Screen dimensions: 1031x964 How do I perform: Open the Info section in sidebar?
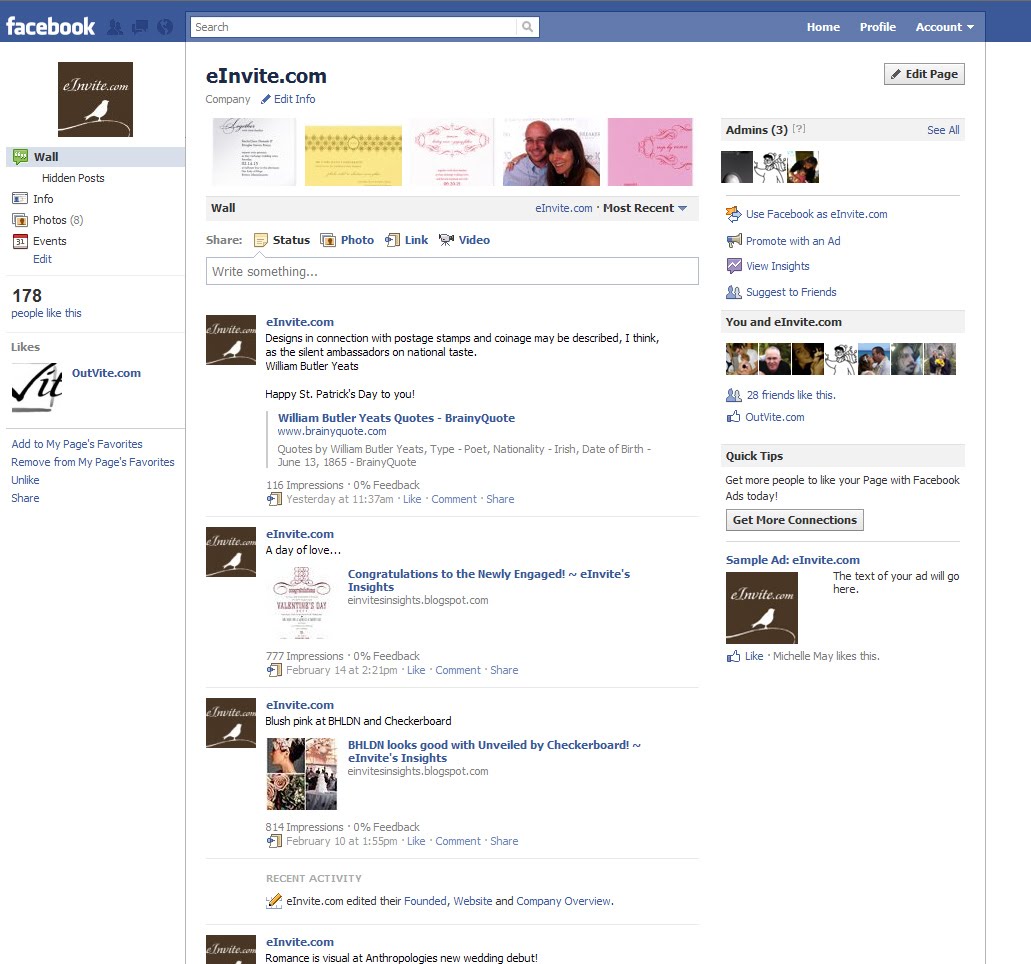tap(43, 199)
